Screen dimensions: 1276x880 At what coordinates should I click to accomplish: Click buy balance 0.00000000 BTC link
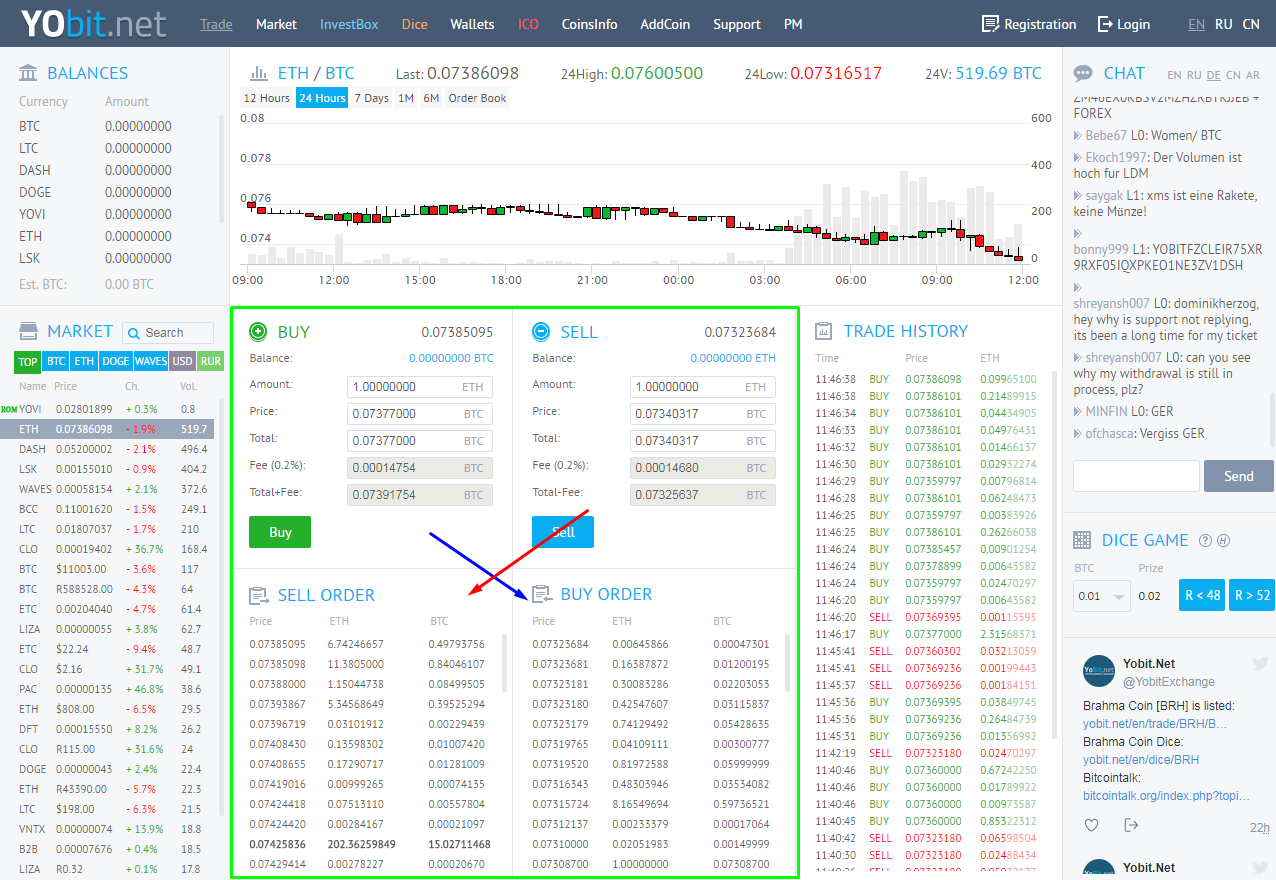(x=451, y=358)
